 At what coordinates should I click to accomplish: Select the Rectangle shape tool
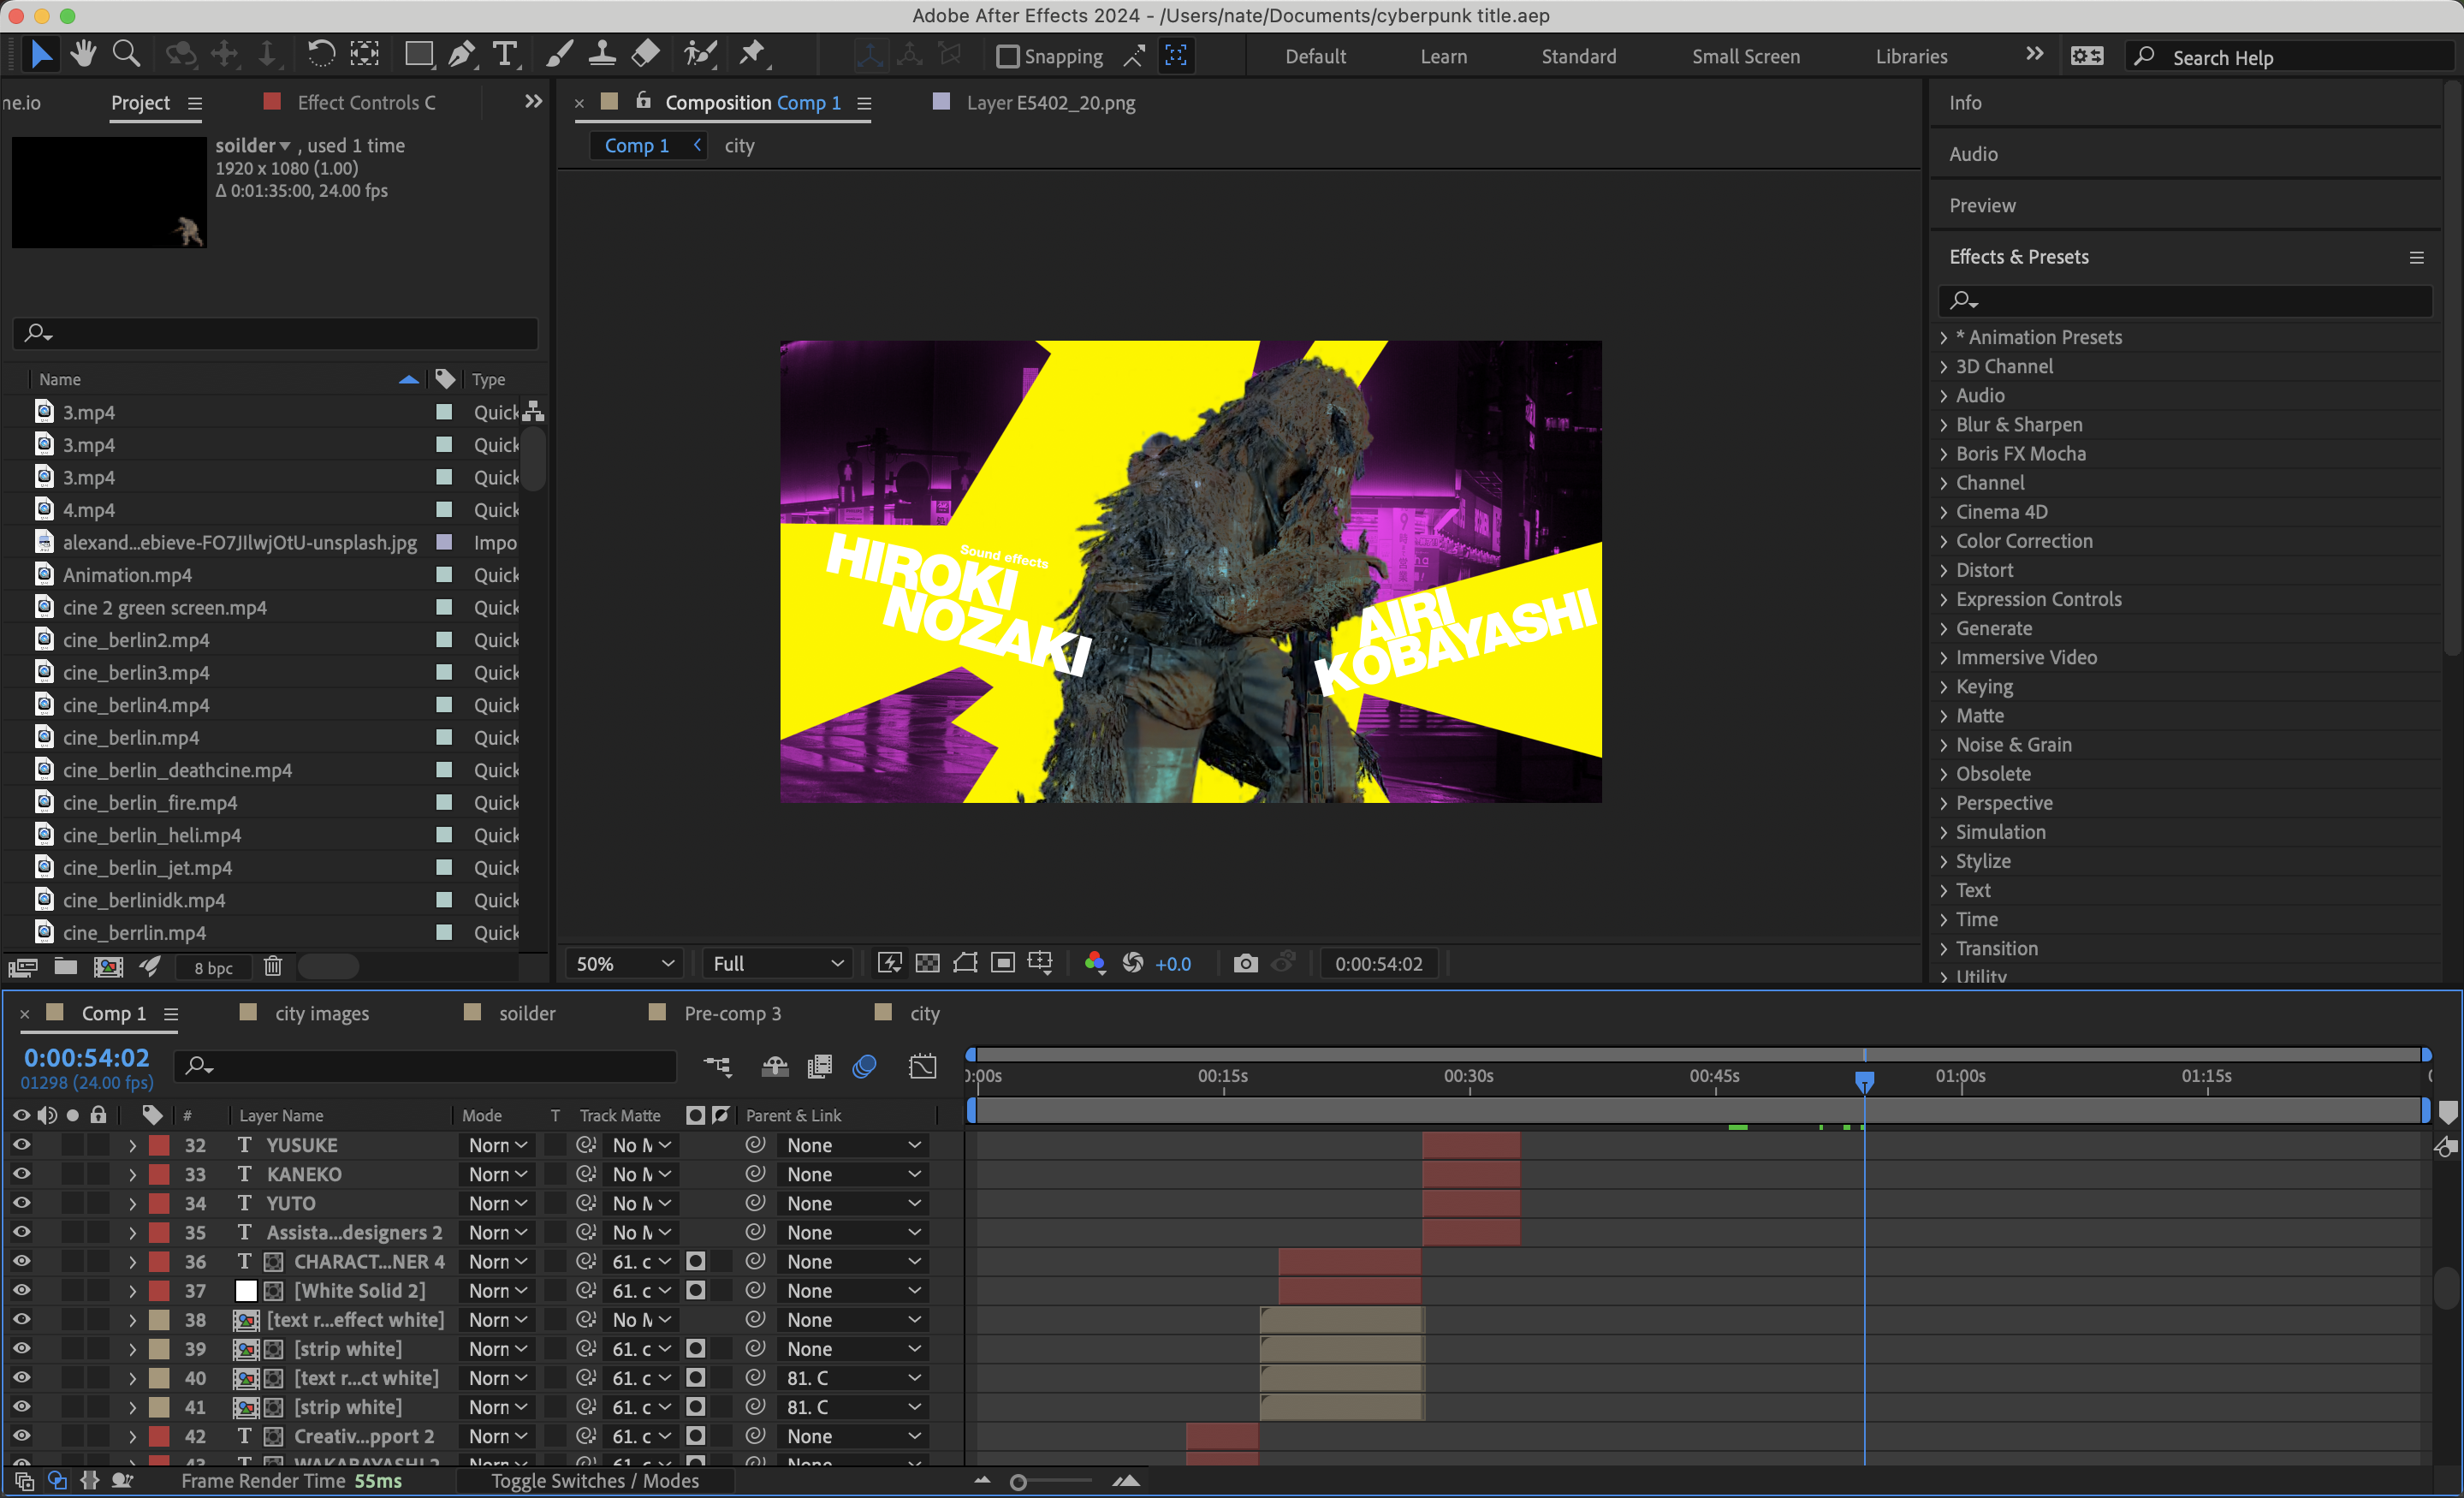pyautogui.click(x=418, y=55)
